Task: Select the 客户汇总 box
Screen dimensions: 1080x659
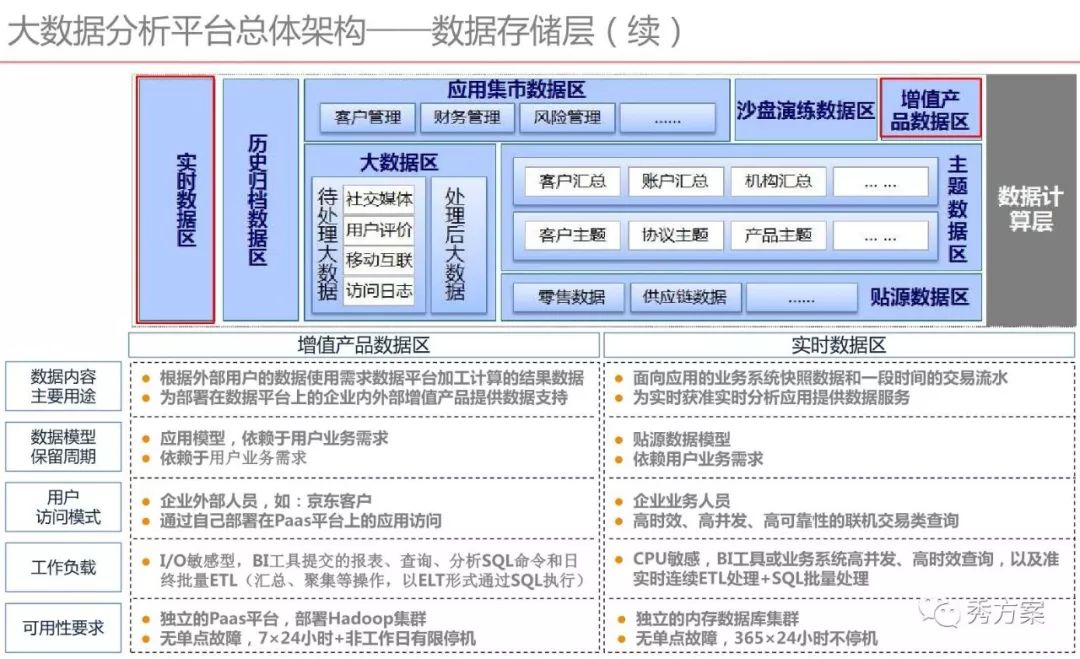Action: click(572, 181)
